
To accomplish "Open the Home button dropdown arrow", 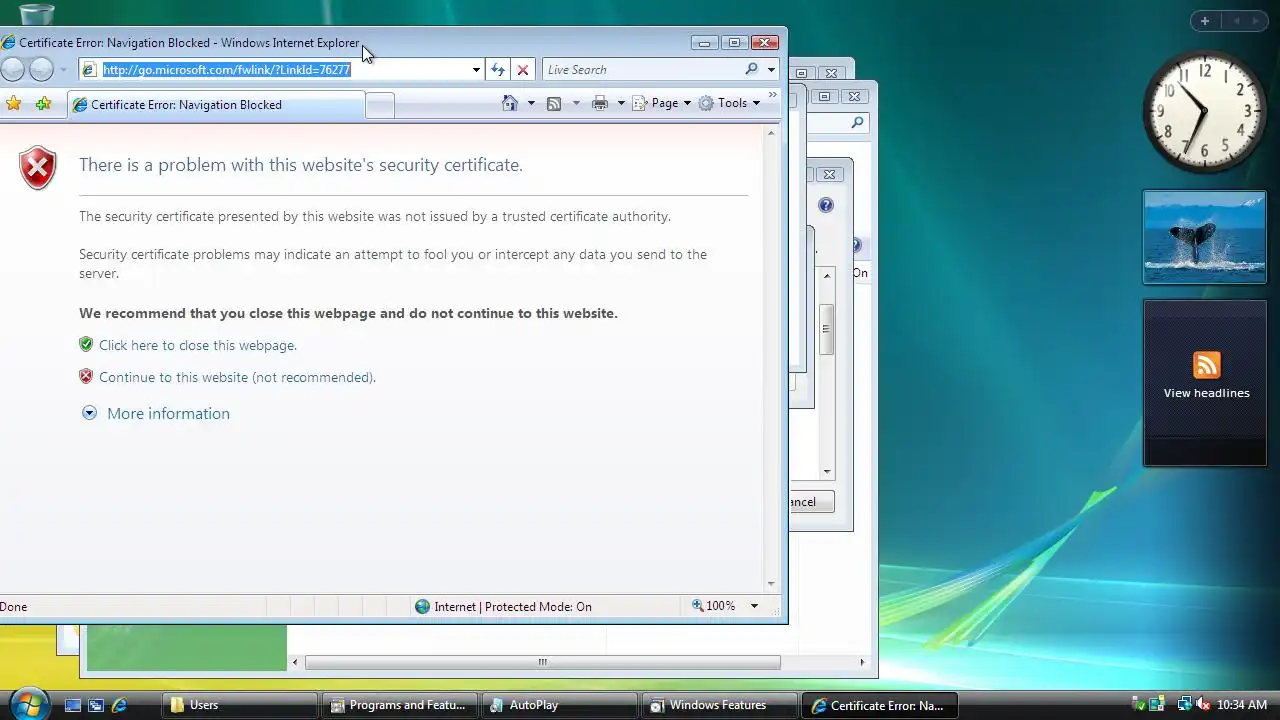I will 531,103.
